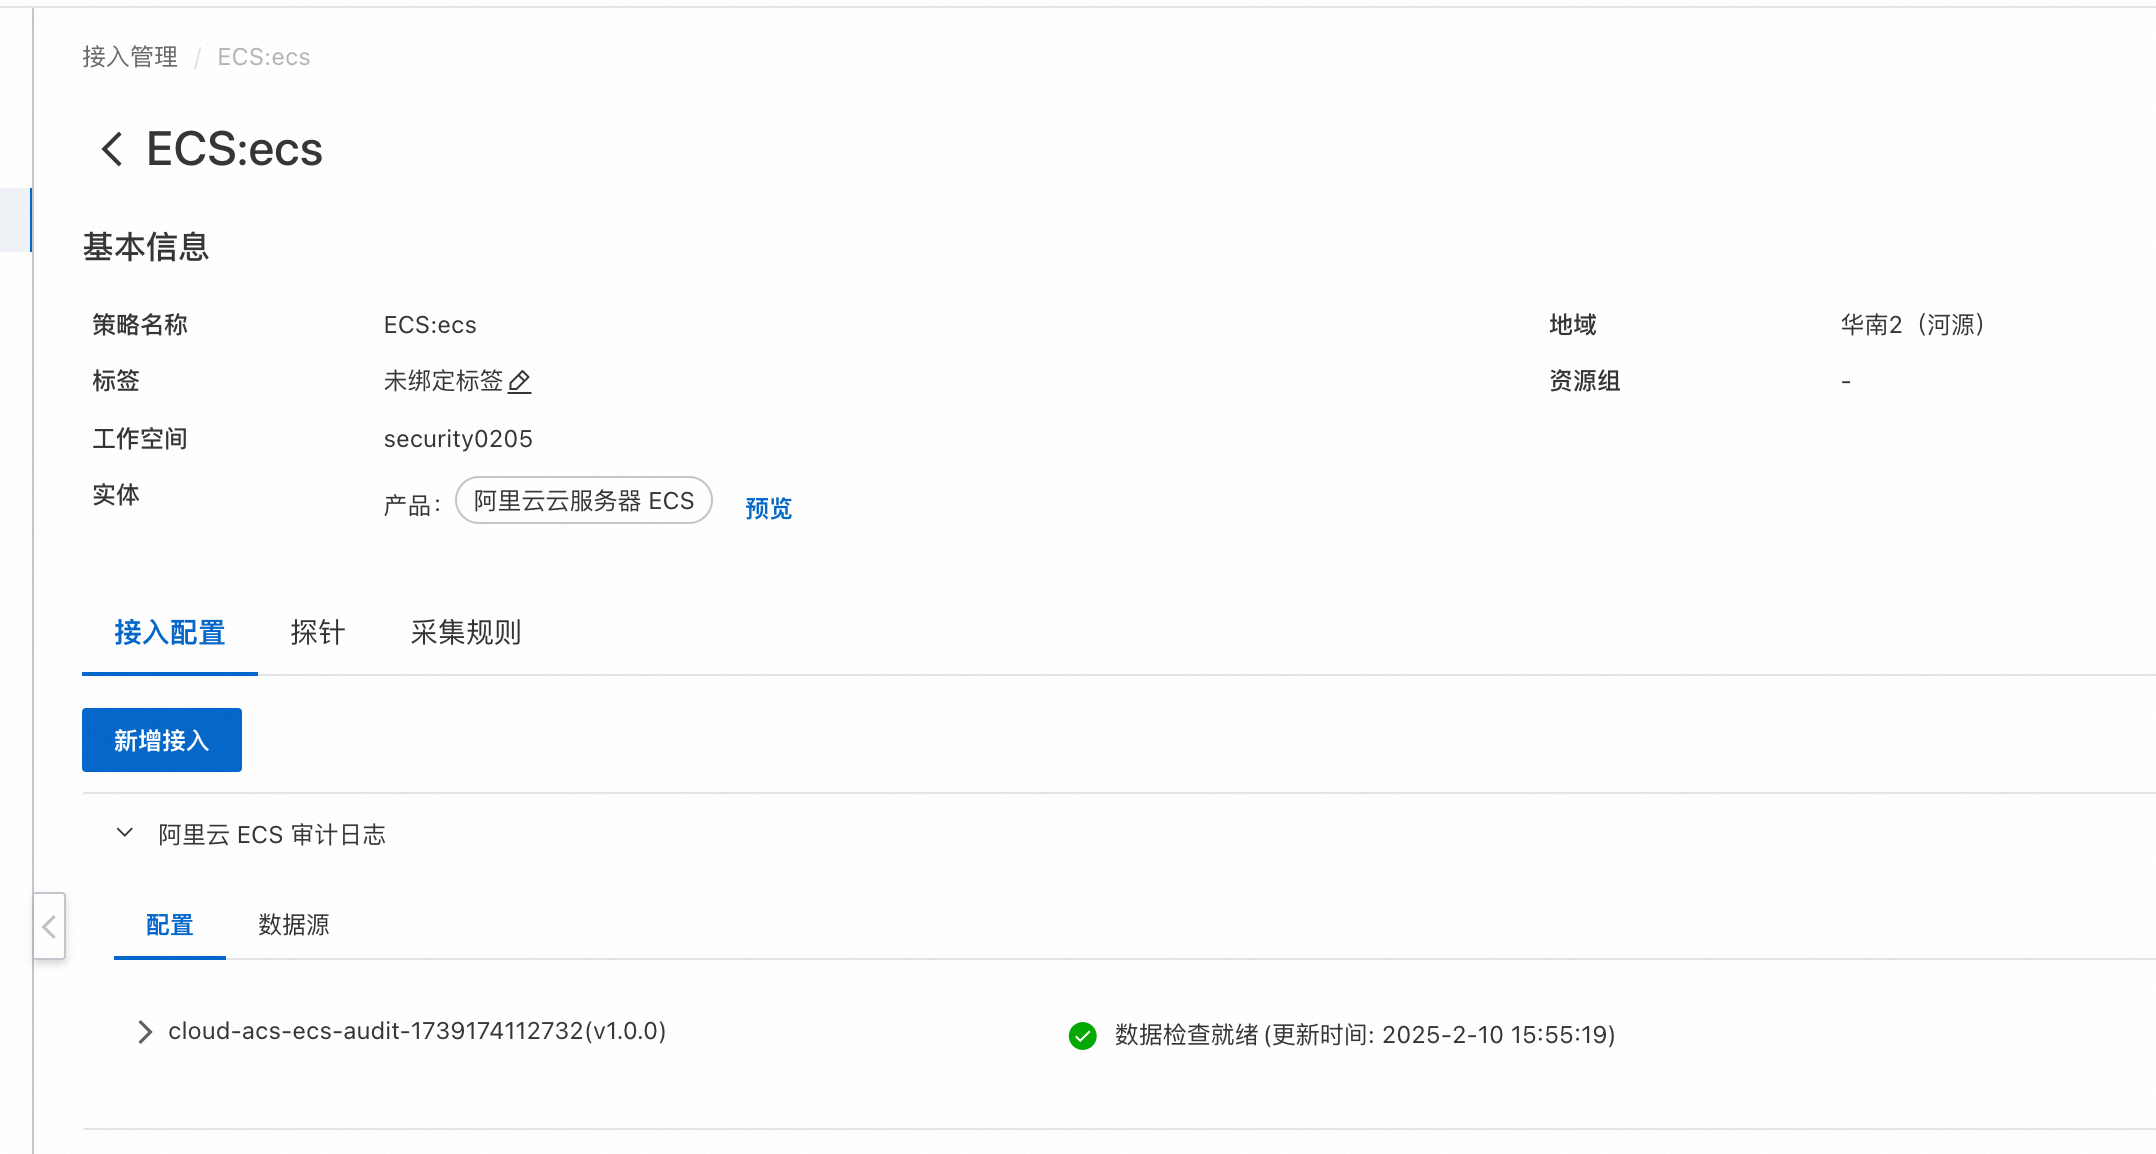Click the 阿里云云服务器 ECS product tag
The image size is (2156, 1154).
coord(584,500)
